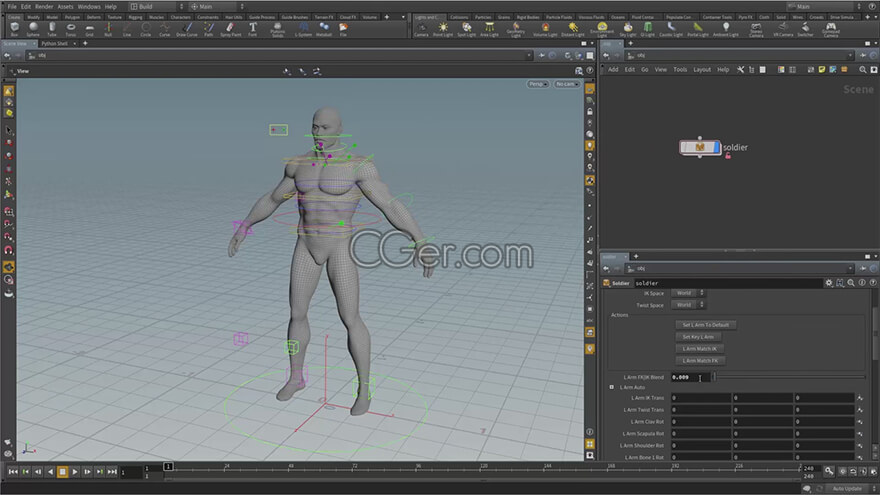
Task: Open network editor Layout menu
Action: (702, 70)
